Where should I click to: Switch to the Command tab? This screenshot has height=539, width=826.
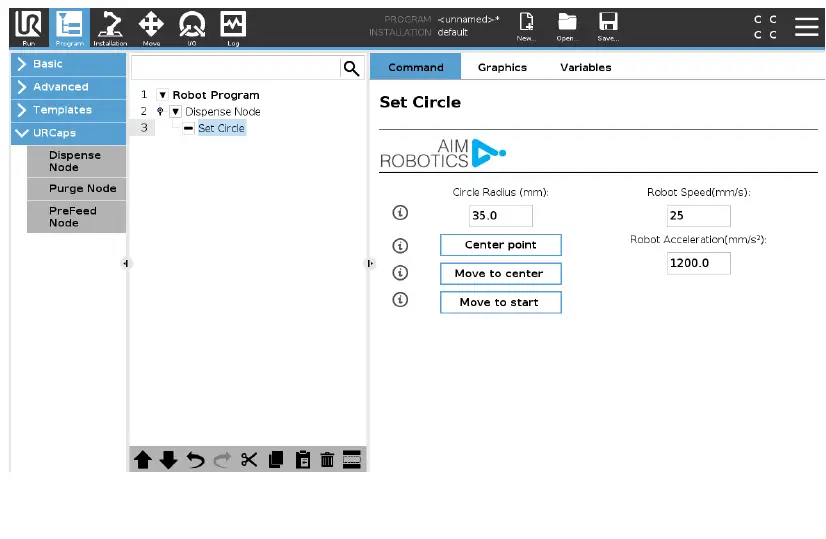point(416,67)
